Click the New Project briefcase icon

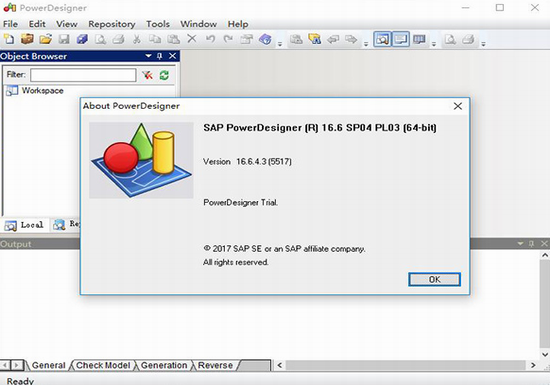pyautogui.click(x=27, y=39)
